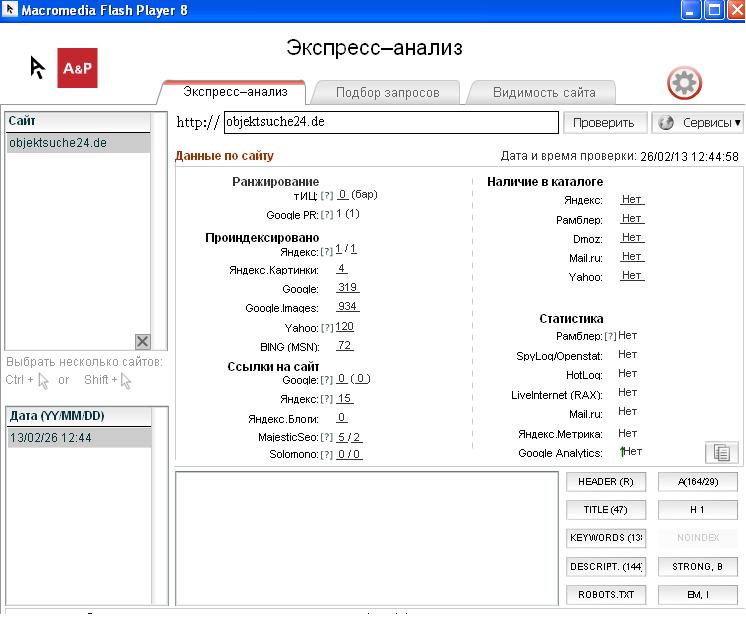The height and width of the screenshot is (620, 746).
Task: Click the globe icon in Сервисы button
Action: 666,123
